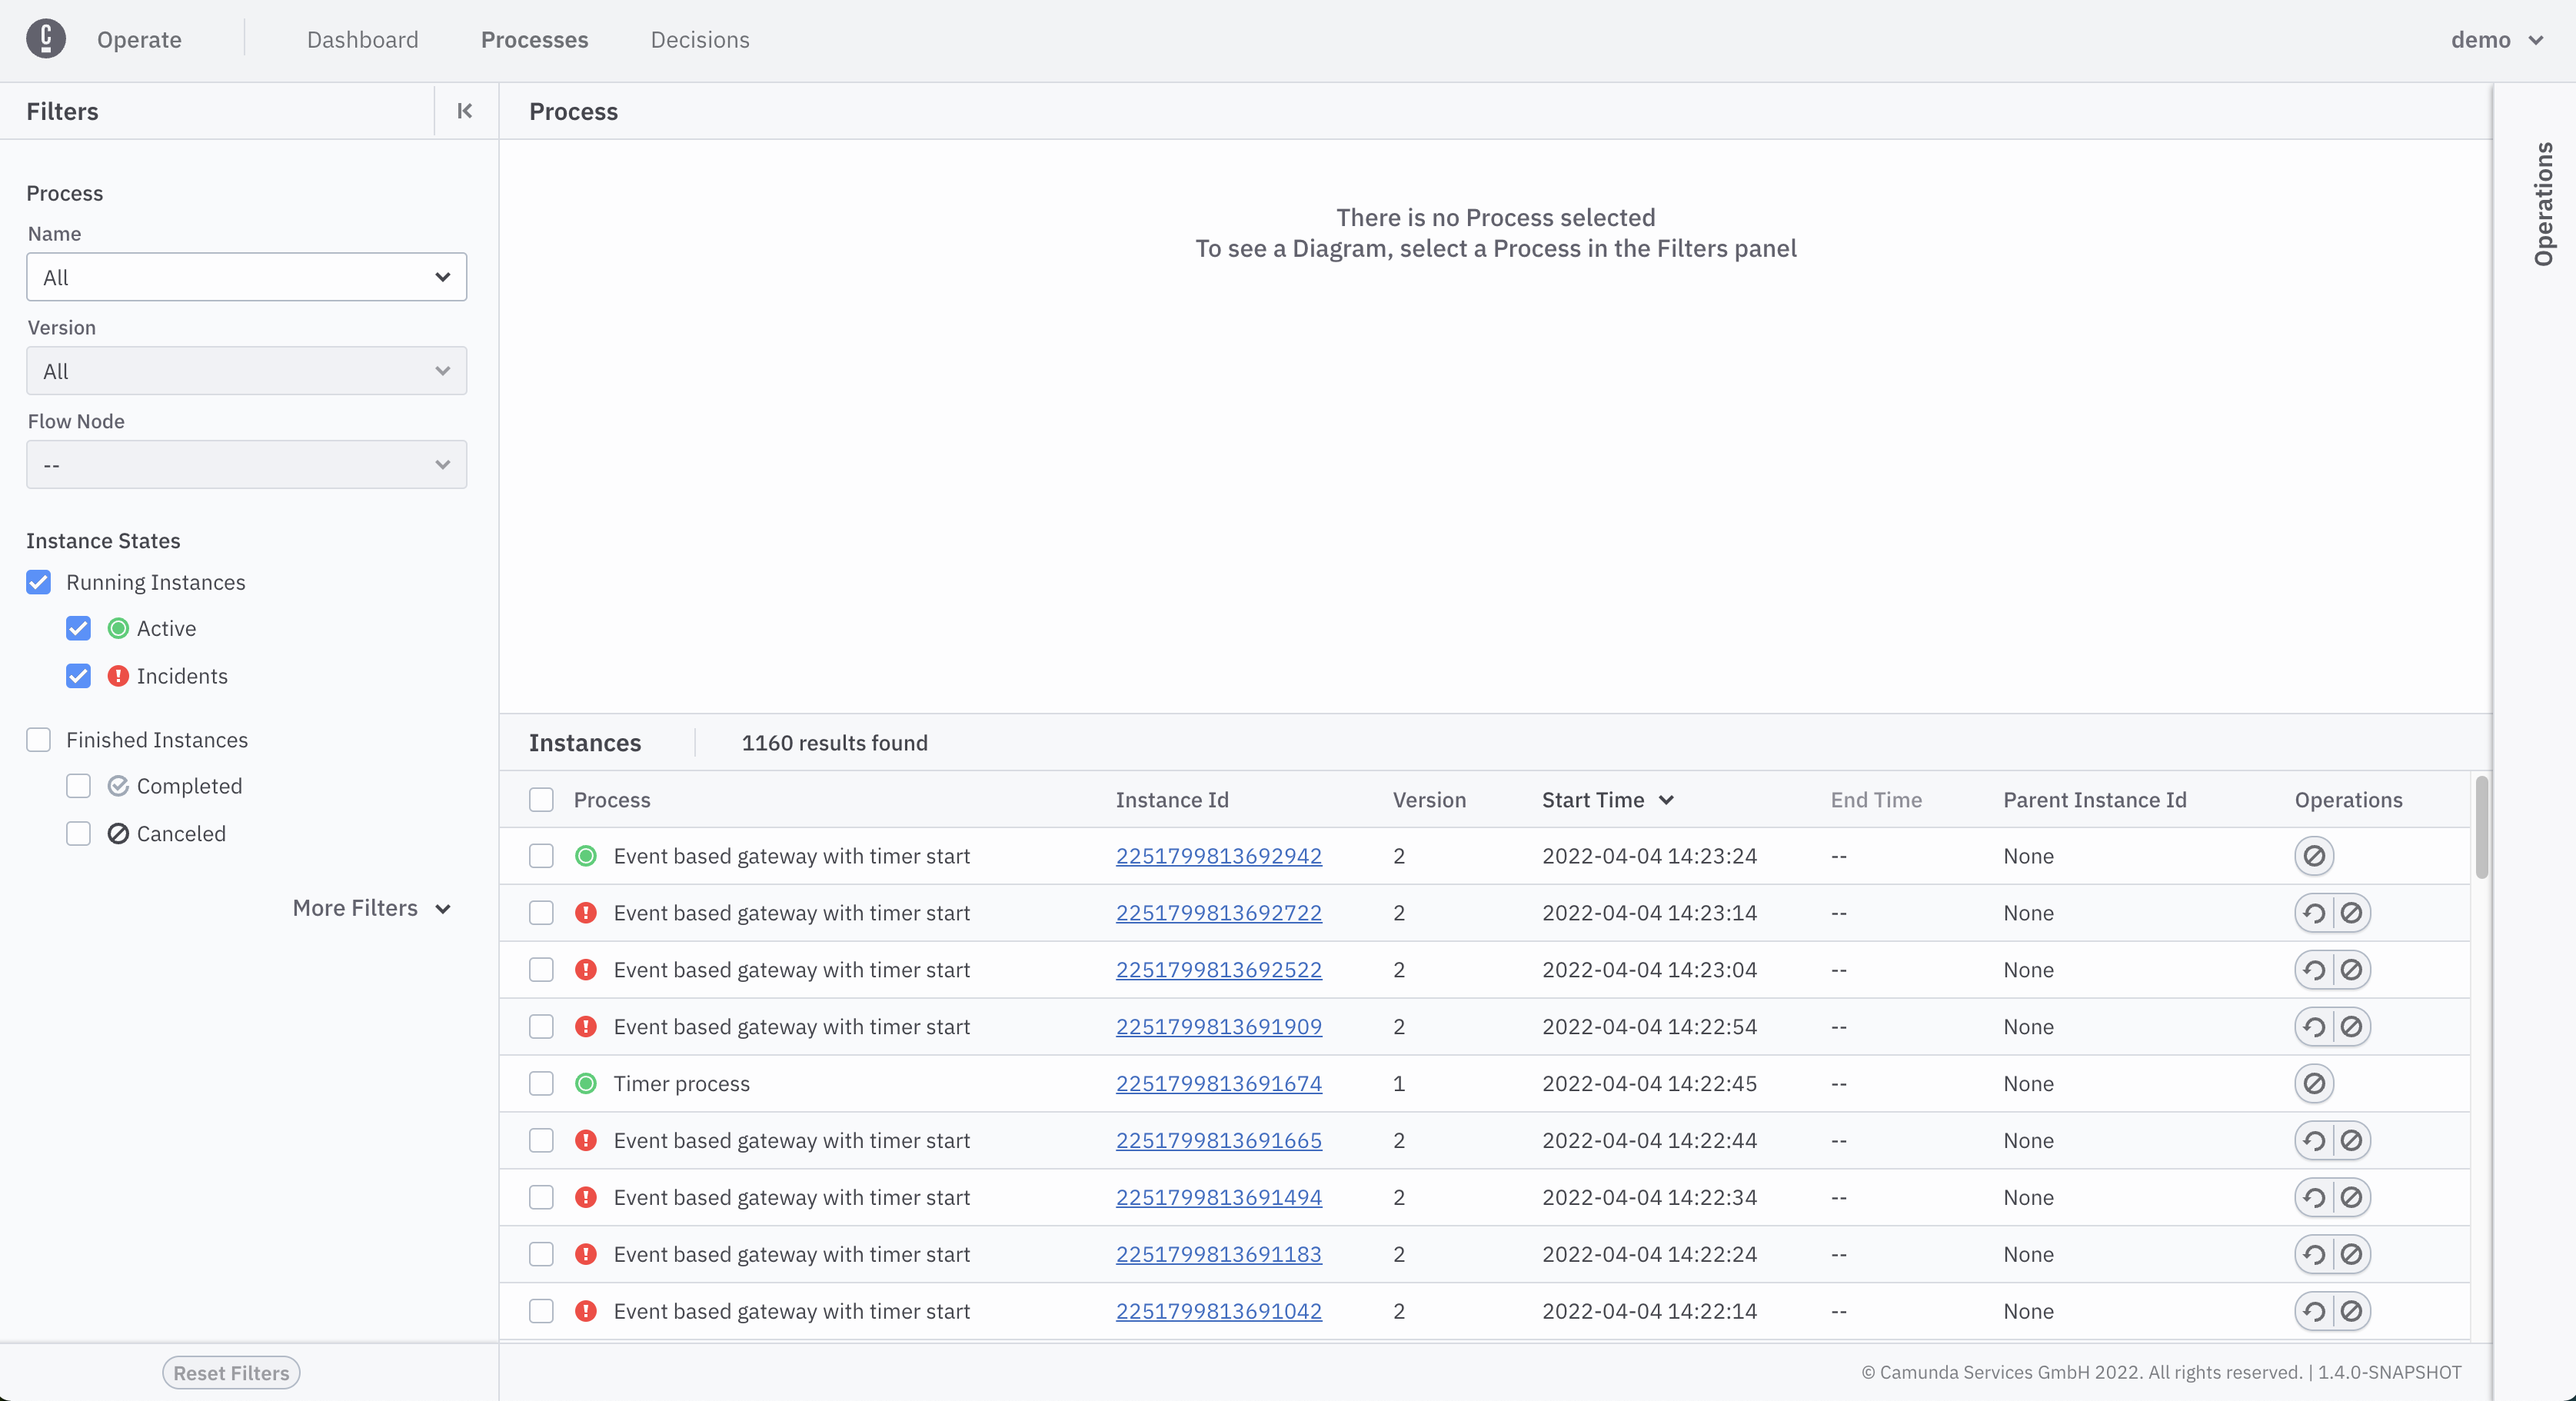This screenshot has height=1401, width=2576.
Task: Check the Canceled instances filter
Action: pos(78,834)
